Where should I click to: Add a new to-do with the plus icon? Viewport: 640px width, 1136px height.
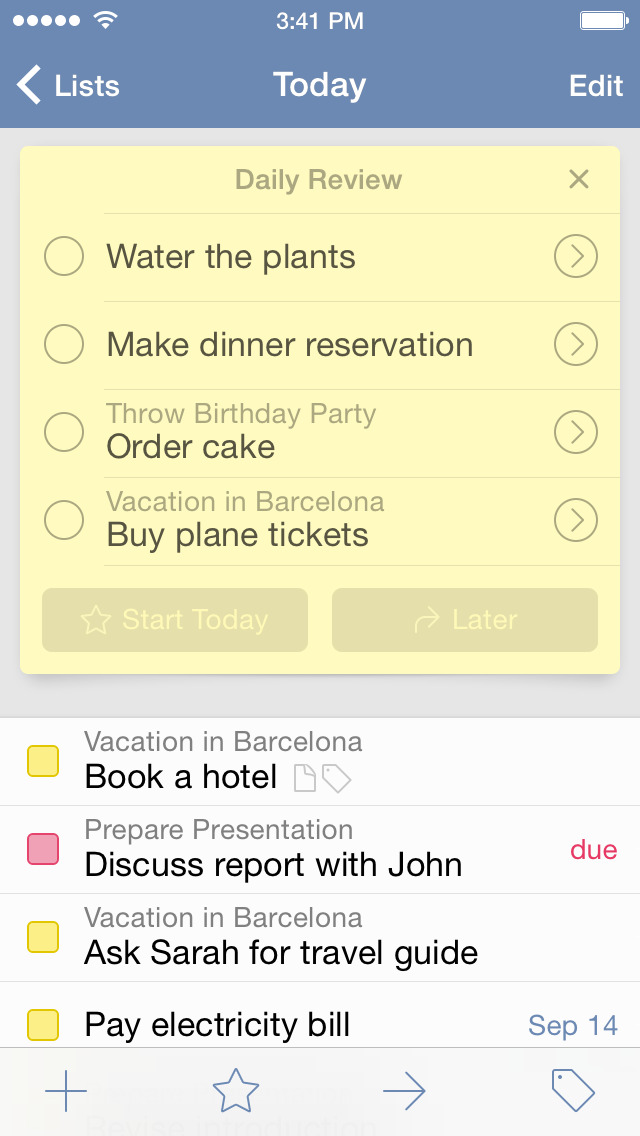66,1091
